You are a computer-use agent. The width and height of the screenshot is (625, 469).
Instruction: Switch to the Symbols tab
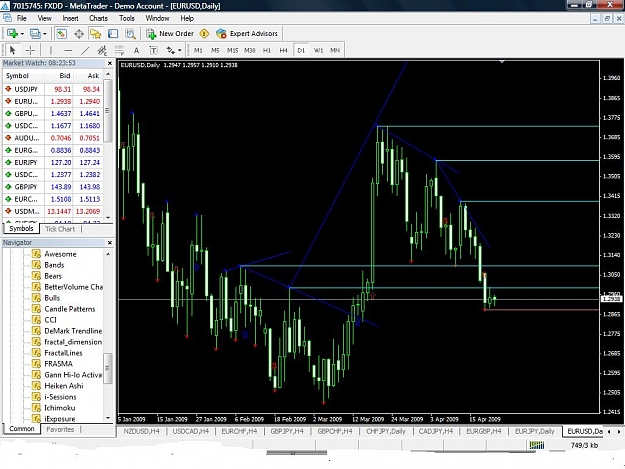[x=22, y=229]
